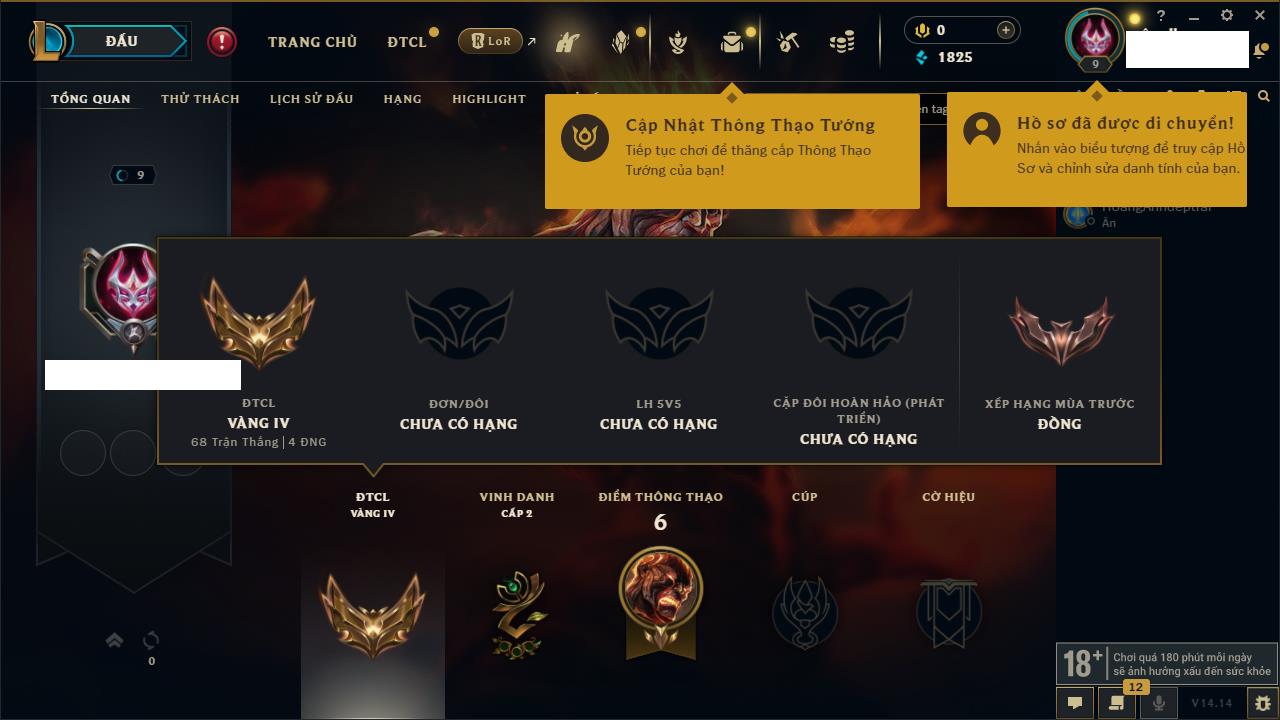Click the ĐIỂM THÔNG THẠO champion portrait
This screenshot has height=720, width=1280.
(x=660, y=588)
